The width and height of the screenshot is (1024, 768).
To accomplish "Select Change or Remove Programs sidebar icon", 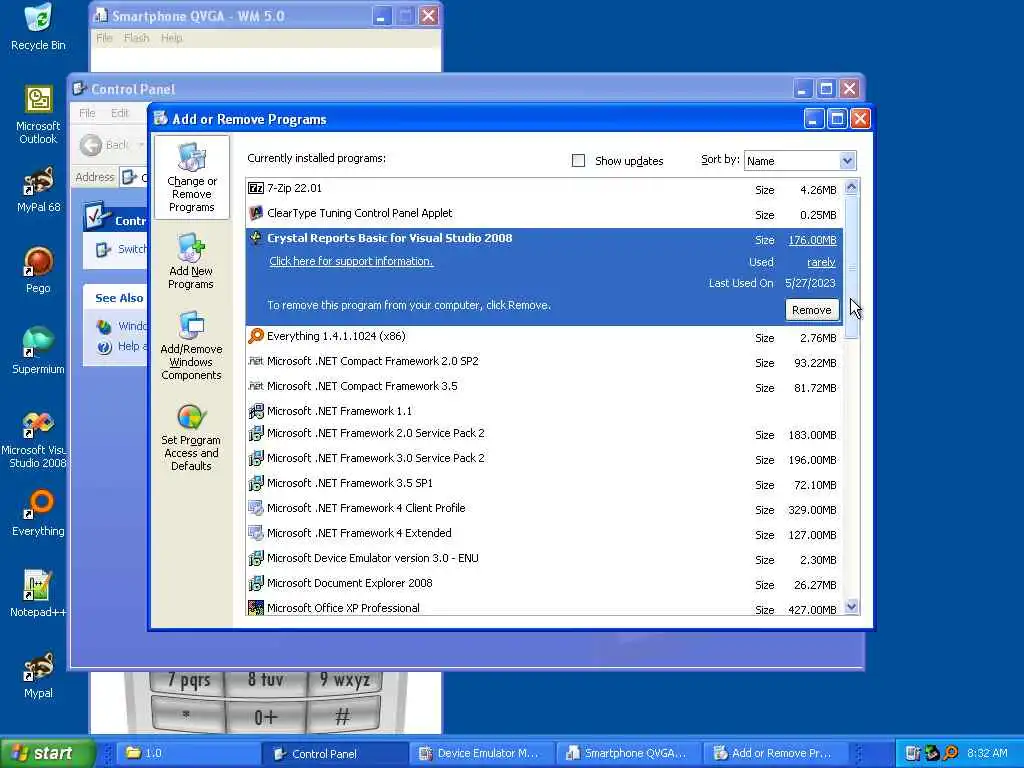I will (191, 177).
